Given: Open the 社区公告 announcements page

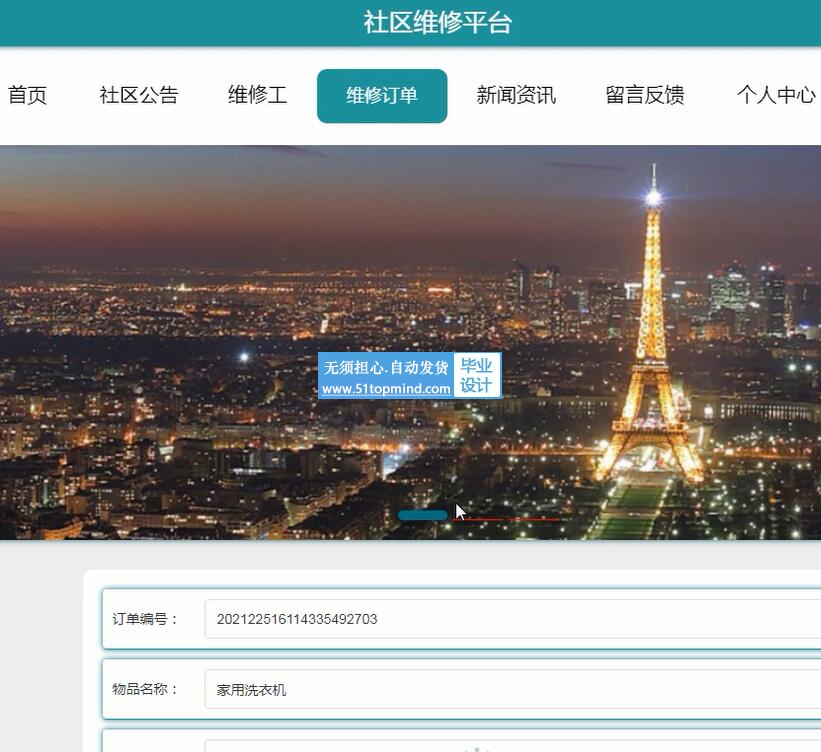Looking at the screenshot, I should (139, 95).
